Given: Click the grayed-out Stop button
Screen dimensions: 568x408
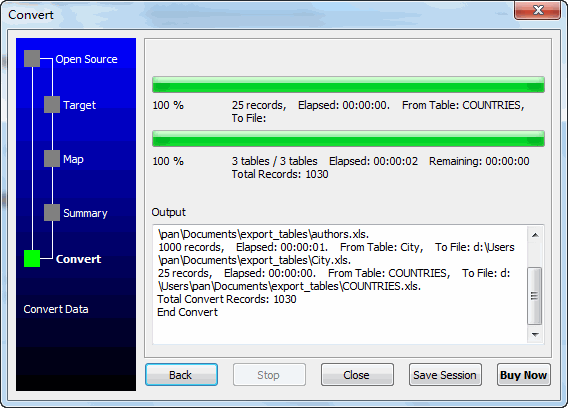Looking at the screenshot, I should coord(269,375).
